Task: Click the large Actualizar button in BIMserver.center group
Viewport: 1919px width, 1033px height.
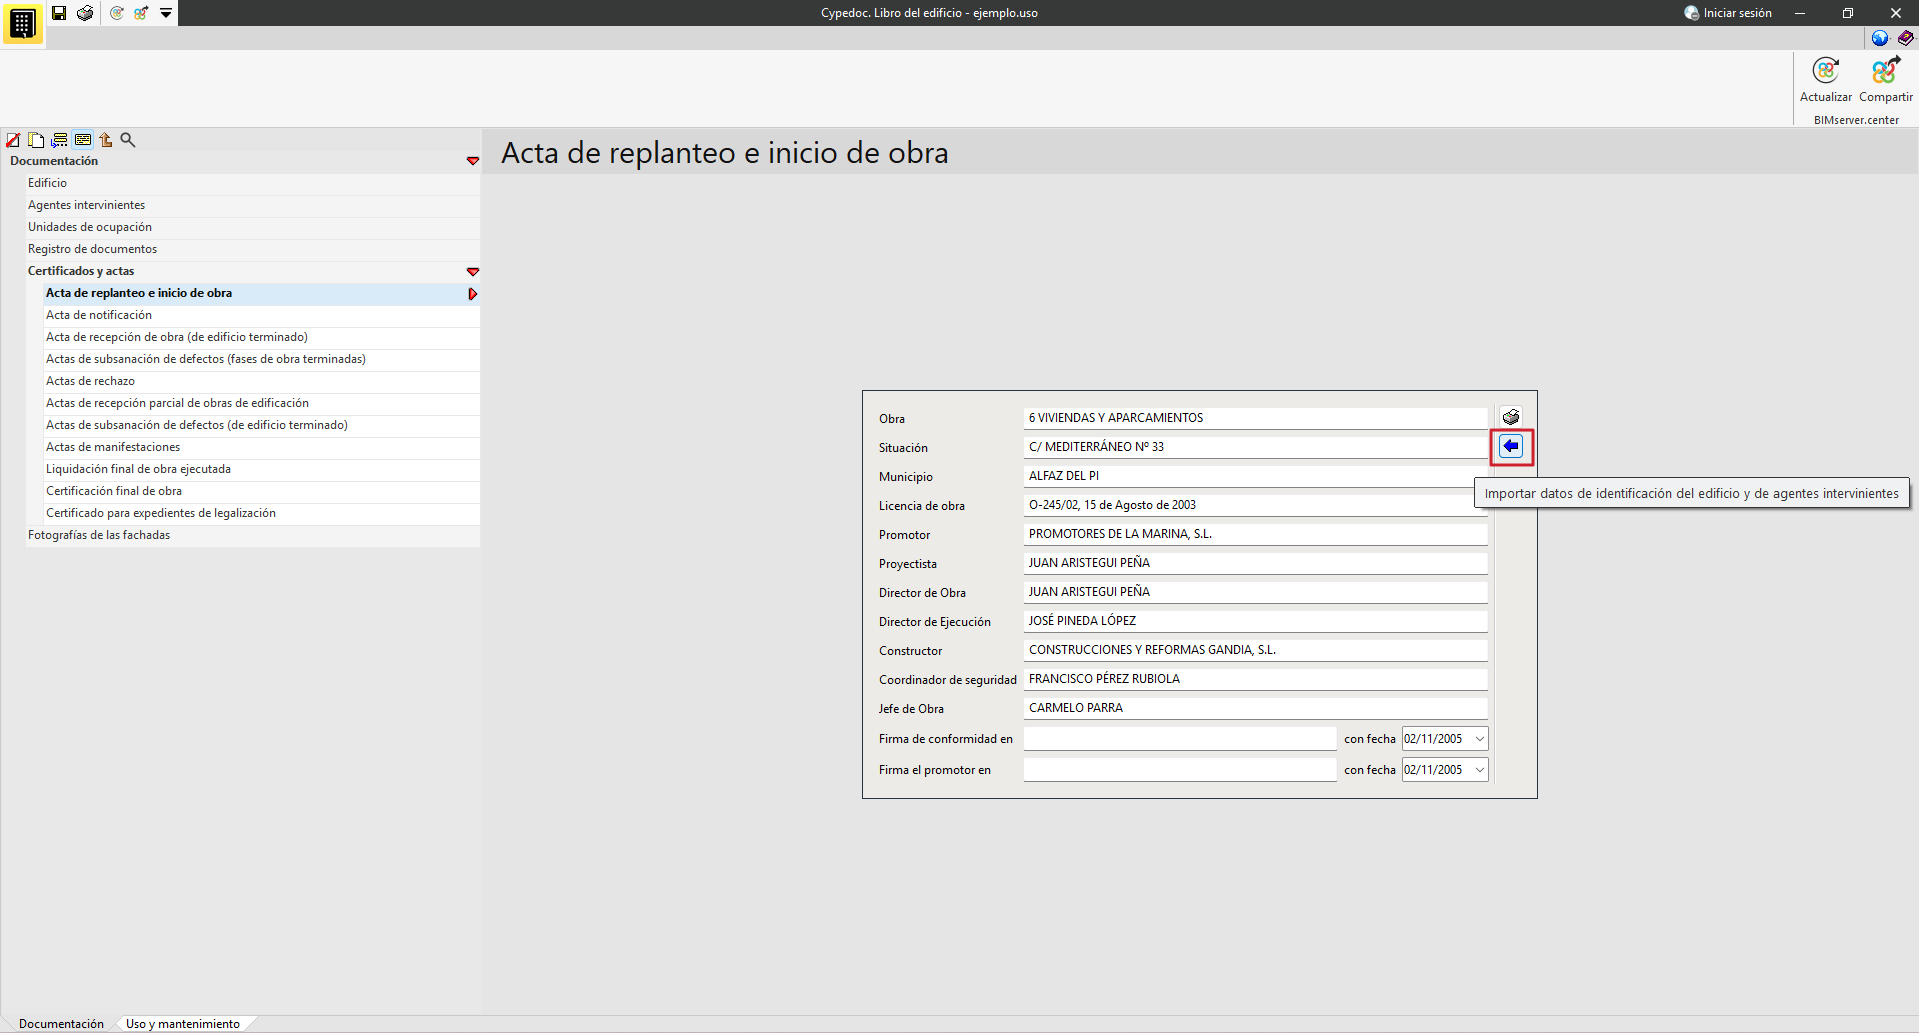Action: point(1826,80)
